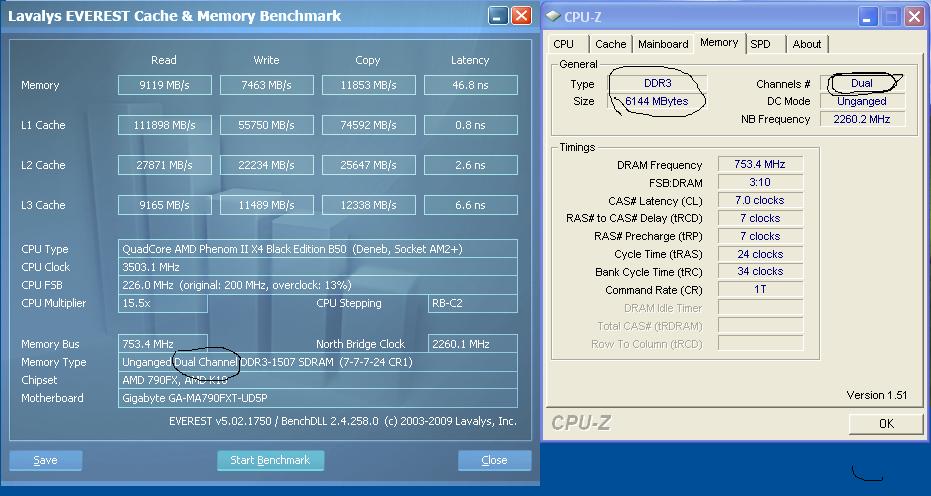Click DRAM Frequency field 753.4 MHz in CPU-Z
Viewport: 931px width, 496px height.
tap(761, 164)
